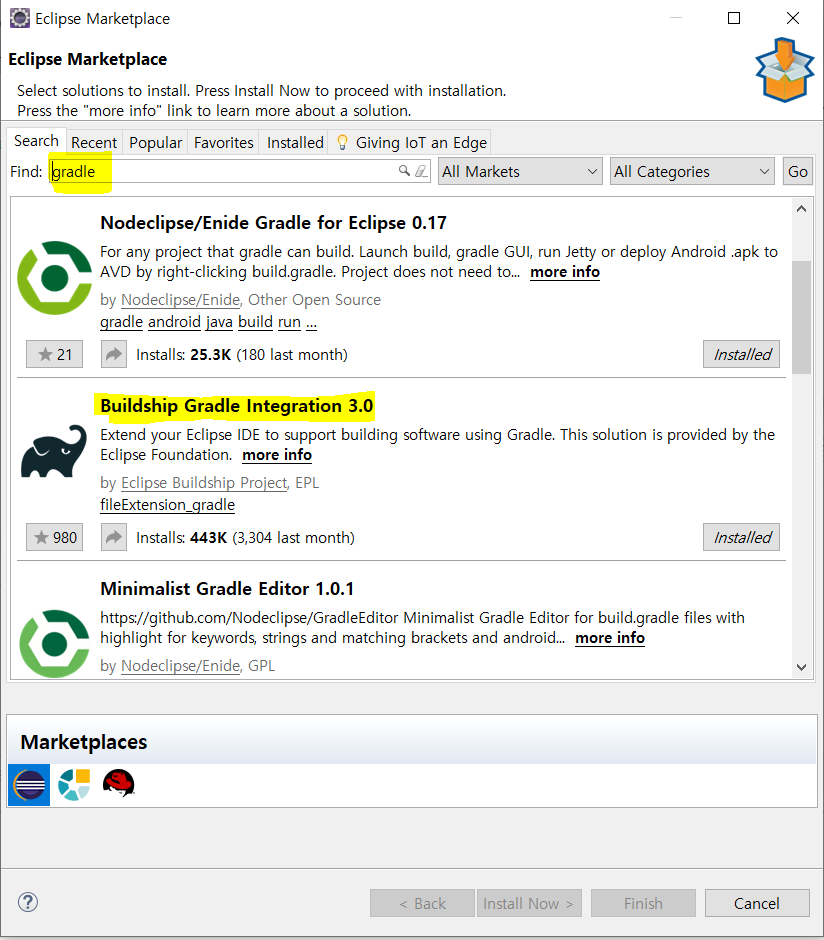Go to the Installed tab
Image resolution: width=824 pixels, height=940 pixels.
pyautogui.click(x=295, y=143)
